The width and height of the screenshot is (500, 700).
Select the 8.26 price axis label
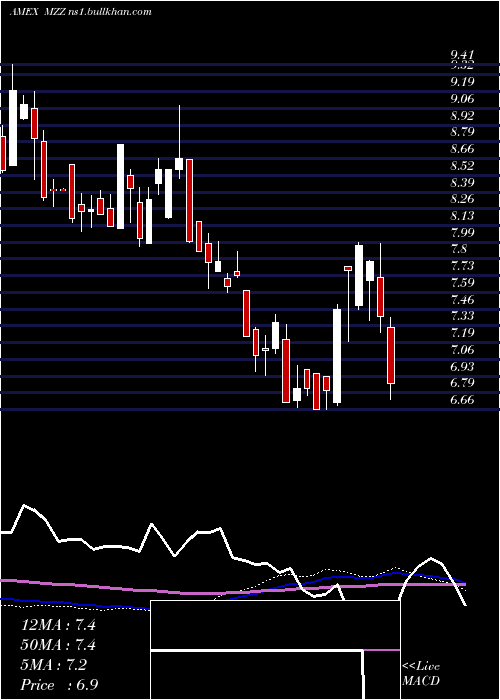[462, 199]
